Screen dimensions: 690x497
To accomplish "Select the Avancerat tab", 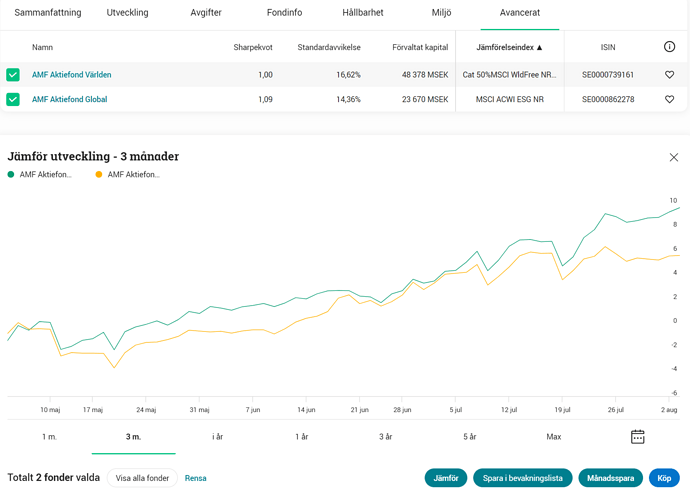I will [x=520, y=13].
